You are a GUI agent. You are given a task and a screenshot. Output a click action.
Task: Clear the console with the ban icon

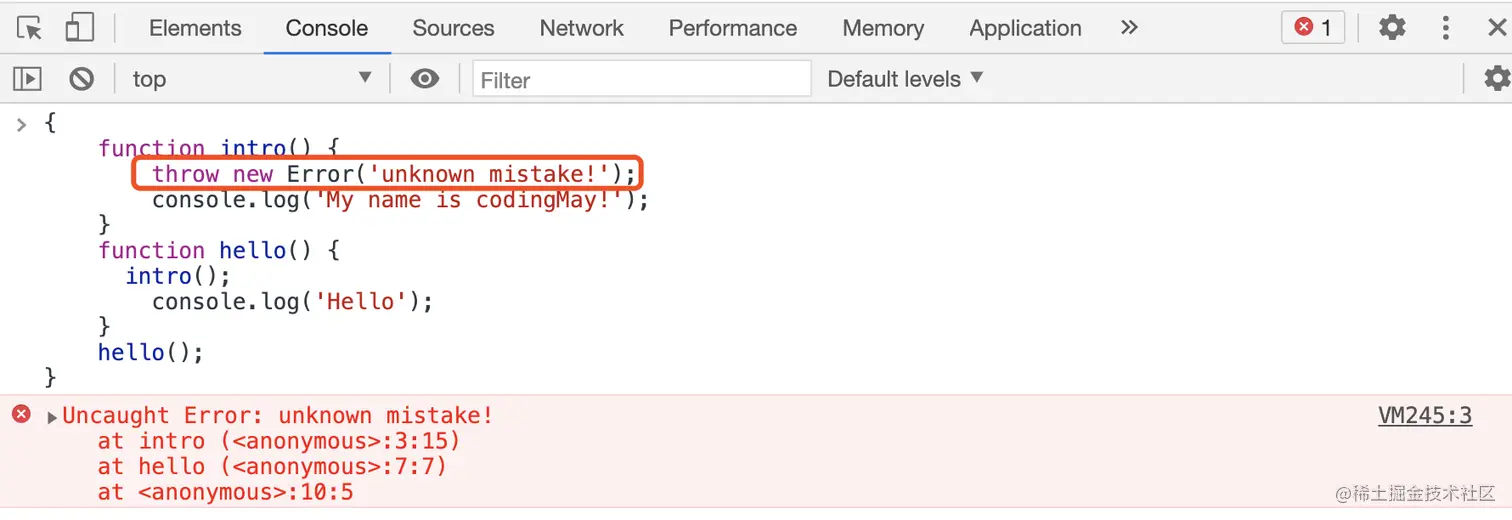click(82, 79)
